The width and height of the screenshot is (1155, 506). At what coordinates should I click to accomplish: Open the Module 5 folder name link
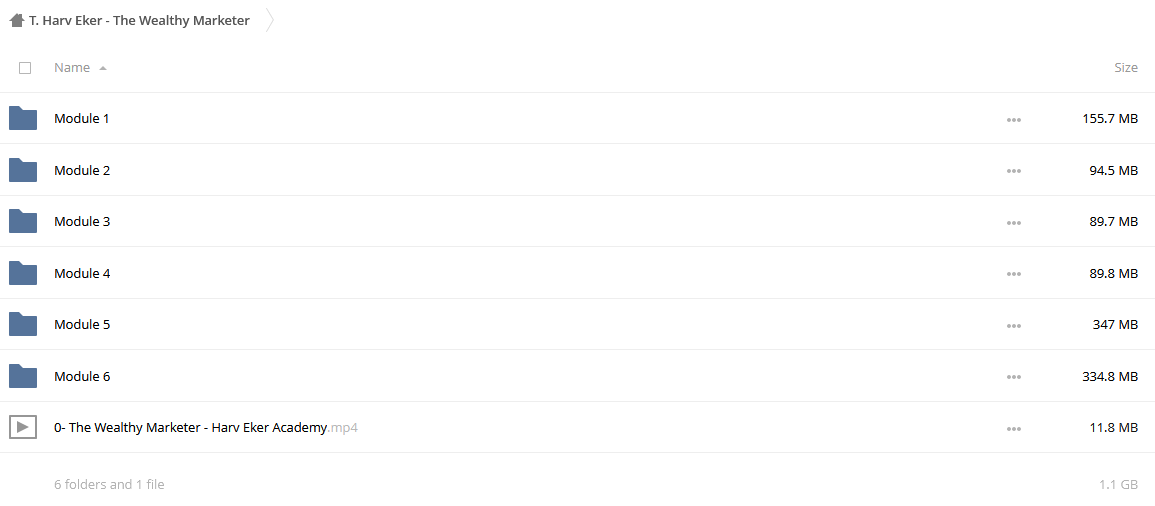pos(82,324)
